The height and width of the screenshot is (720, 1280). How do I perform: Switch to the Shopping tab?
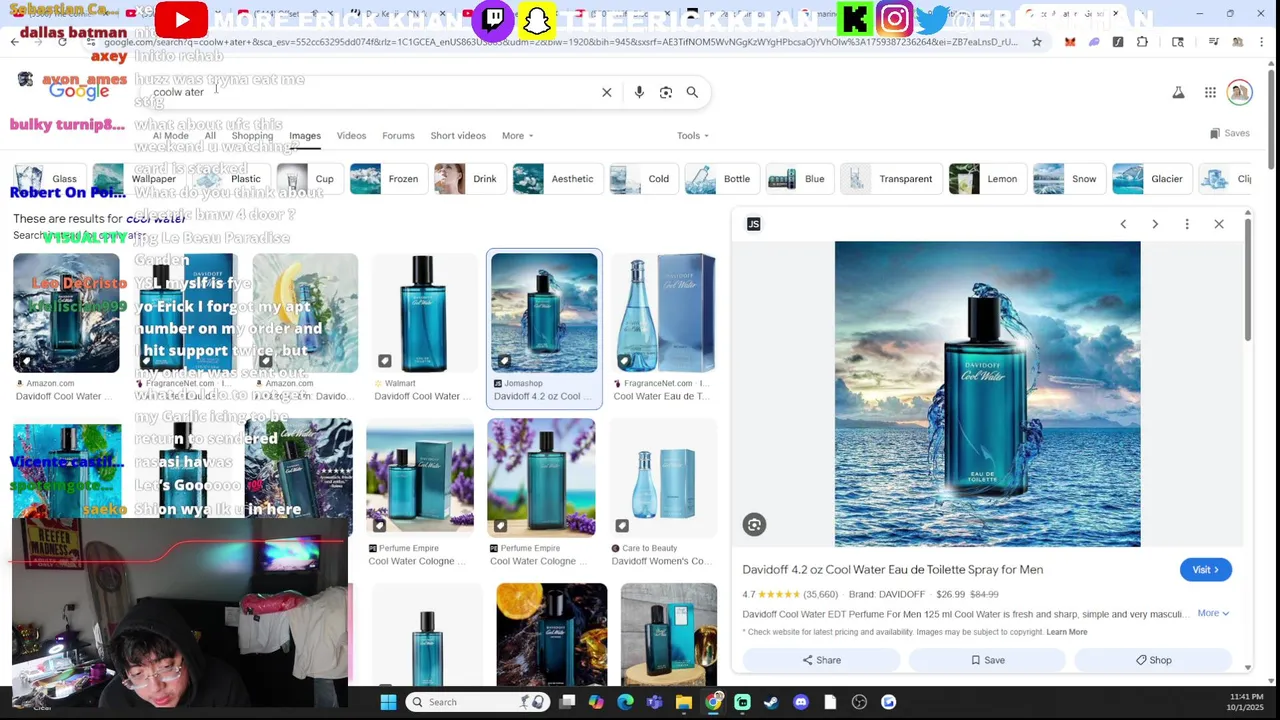[x=252, y=136]
